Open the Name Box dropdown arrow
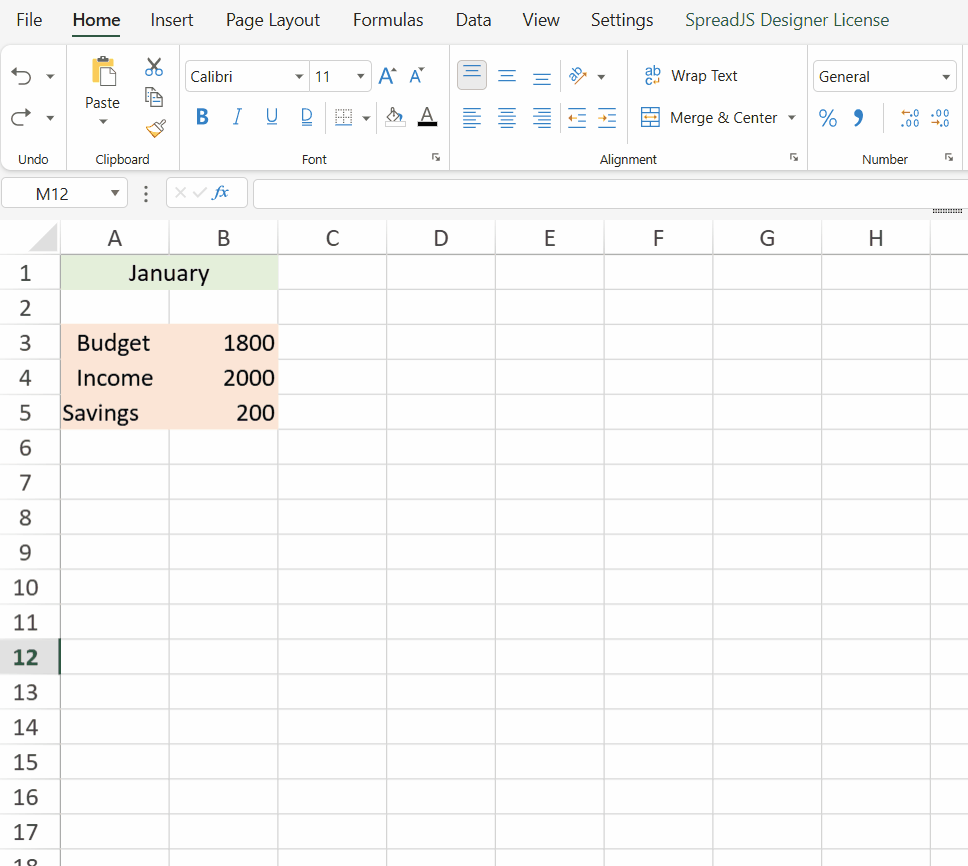The image size is (968, 866). pos(115,193)
